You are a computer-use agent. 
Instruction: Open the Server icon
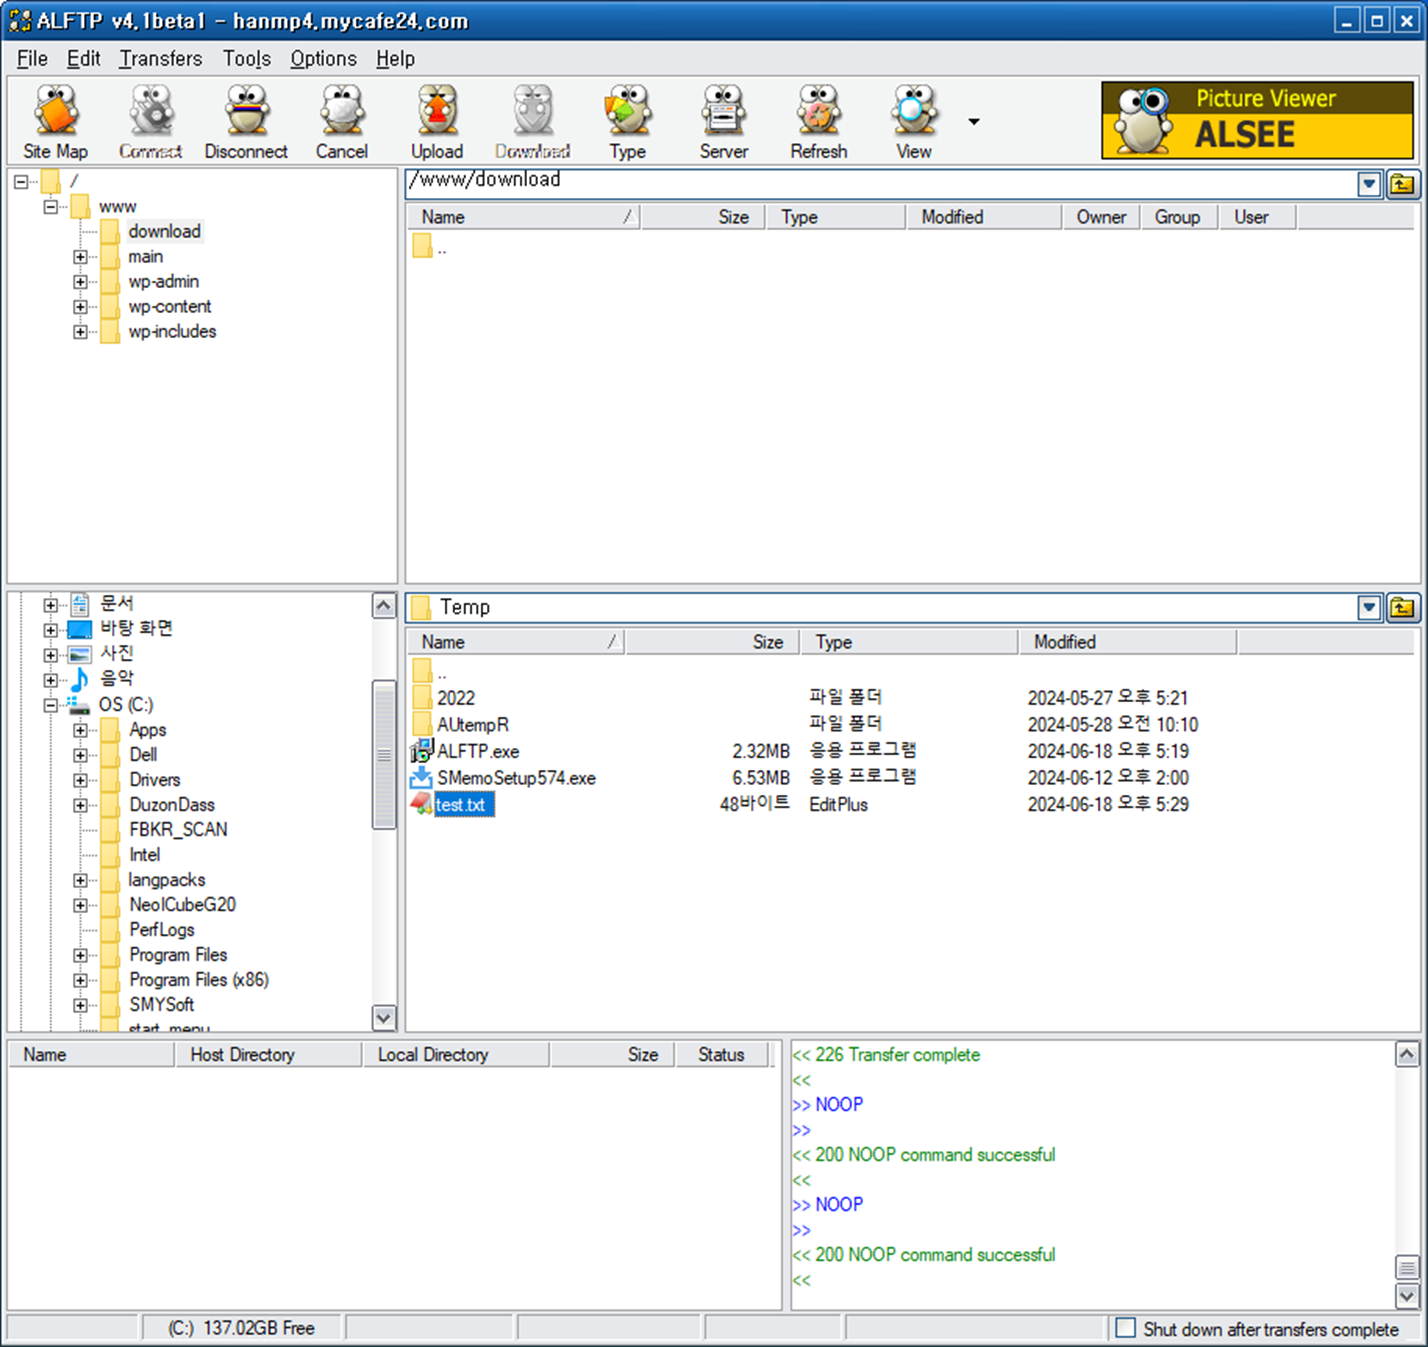click(x=723, y=120)
